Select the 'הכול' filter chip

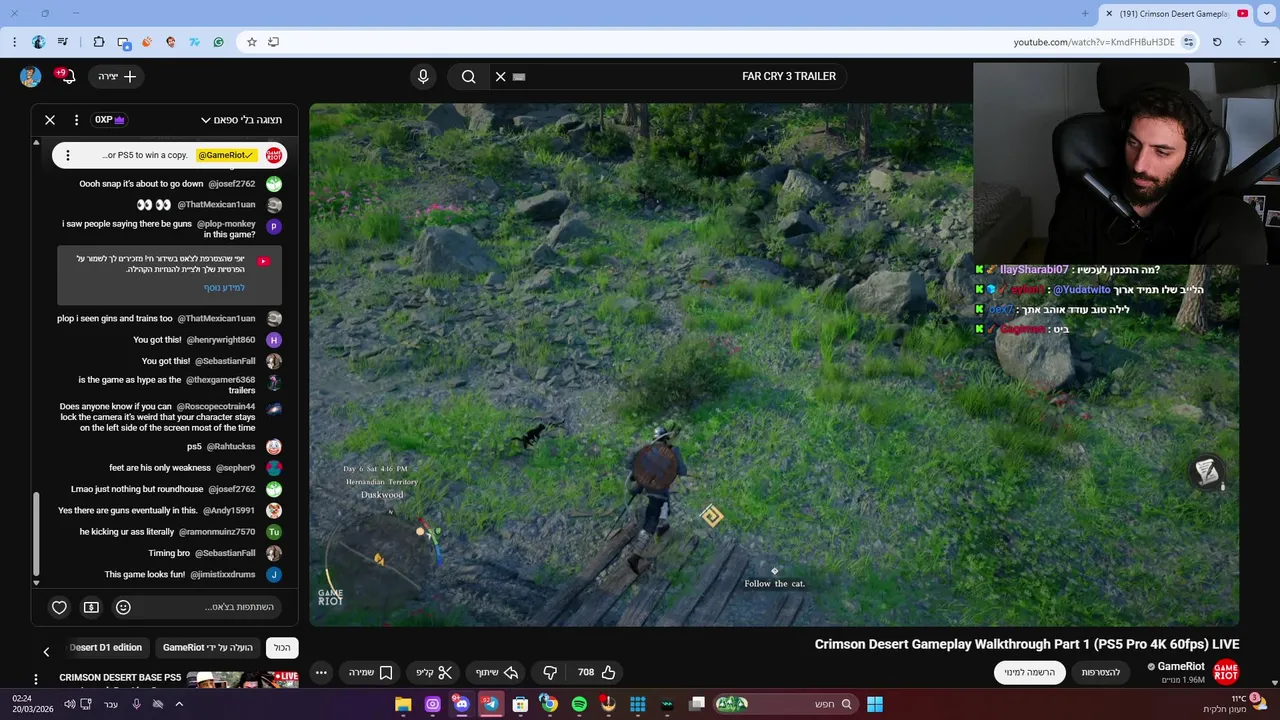click(x=282, y=647)
